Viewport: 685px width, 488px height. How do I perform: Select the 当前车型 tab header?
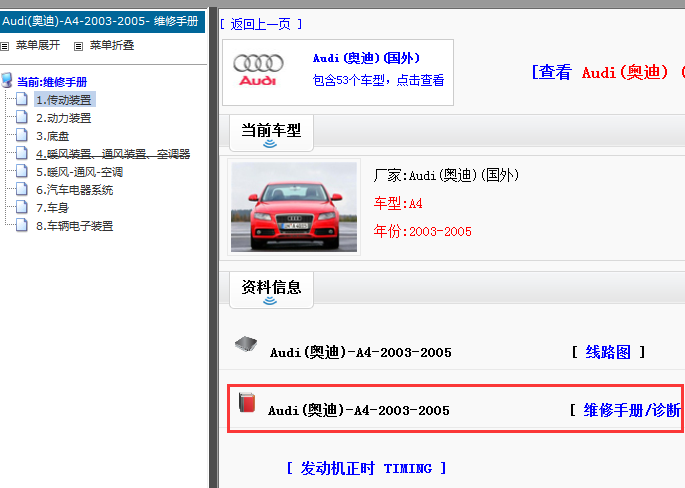click(271, 133)
